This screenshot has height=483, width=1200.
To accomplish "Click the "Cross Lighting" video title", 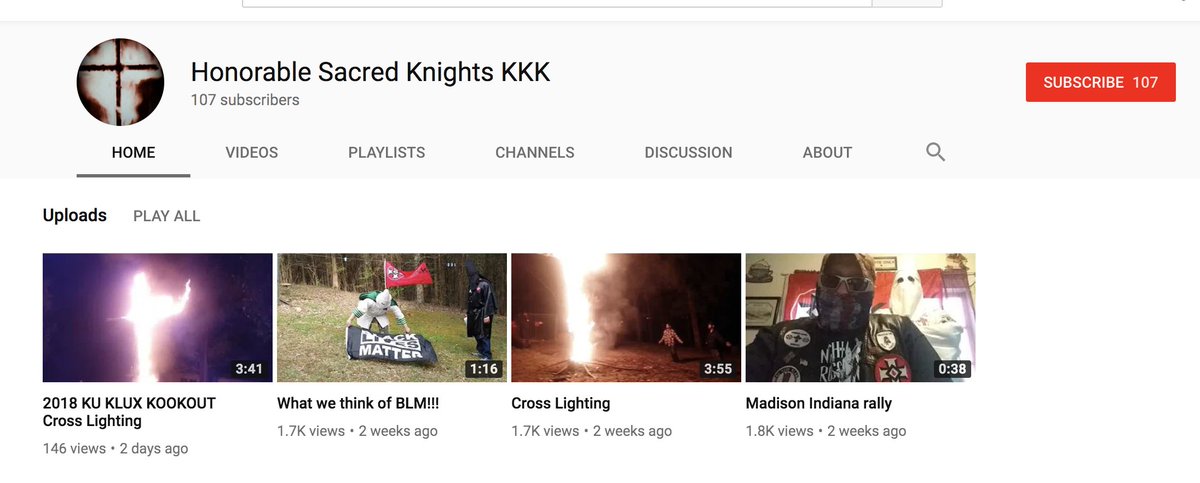I will (x=560, y=404).
